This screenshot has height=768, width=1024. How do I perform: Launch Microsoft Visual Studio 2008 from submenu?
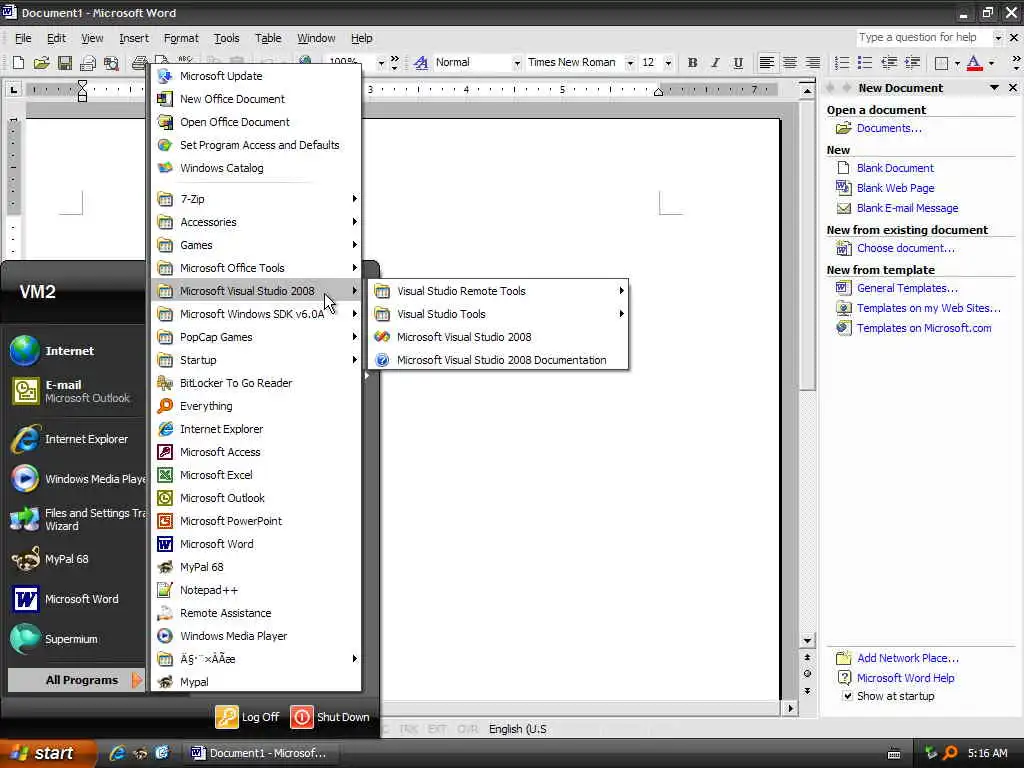tap(498, 337)
